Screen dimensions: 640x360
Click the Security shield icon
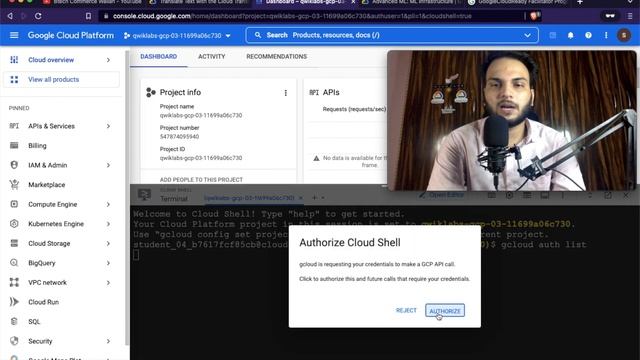point(14,341)
